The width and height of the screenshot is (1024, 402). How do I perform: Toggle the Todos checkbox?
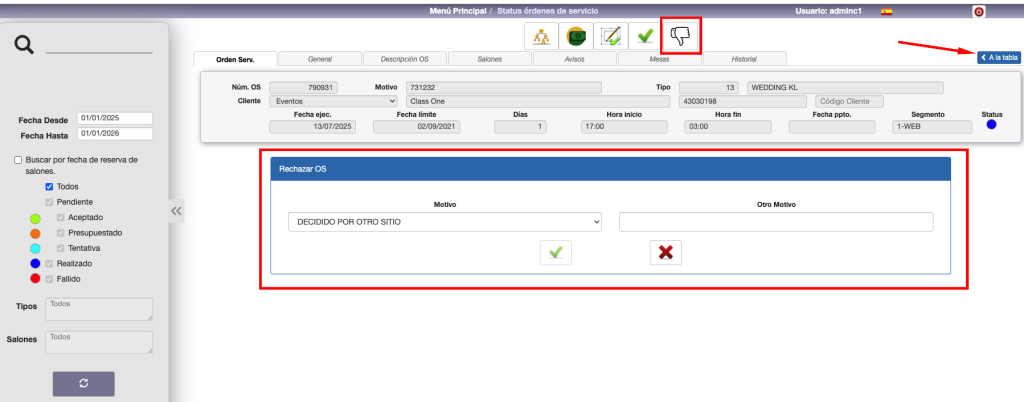point(49,186)
